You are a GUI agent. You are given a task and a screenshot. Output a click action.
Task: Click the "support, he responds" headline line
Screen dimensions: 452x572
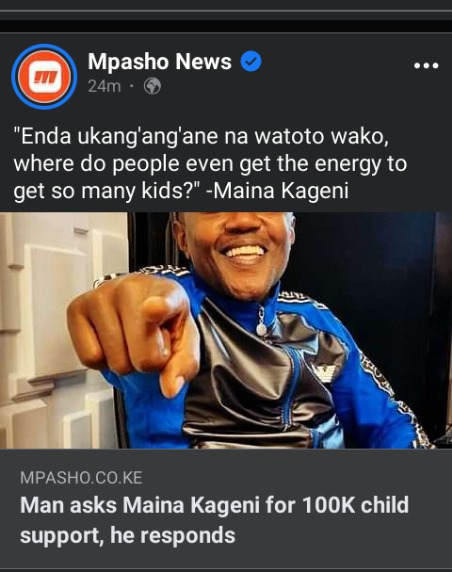coord(128,536)
